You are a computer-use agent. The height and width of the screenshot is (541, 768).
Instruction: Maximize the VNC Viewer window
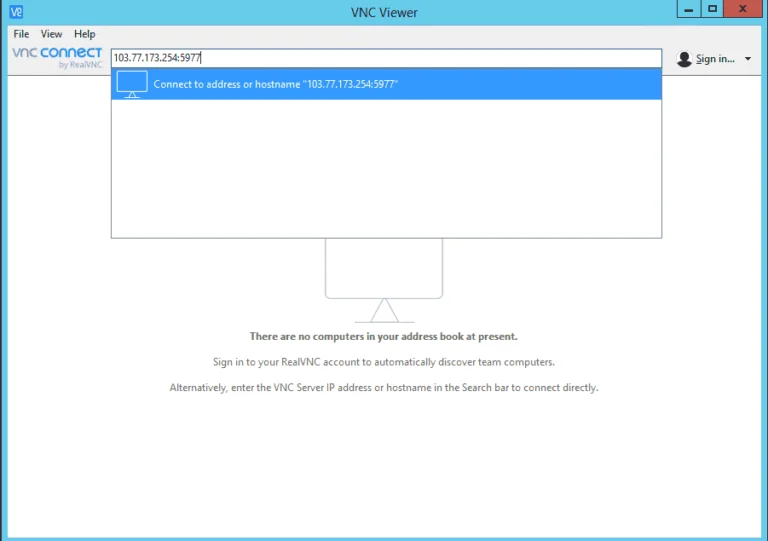click(712, 9)
